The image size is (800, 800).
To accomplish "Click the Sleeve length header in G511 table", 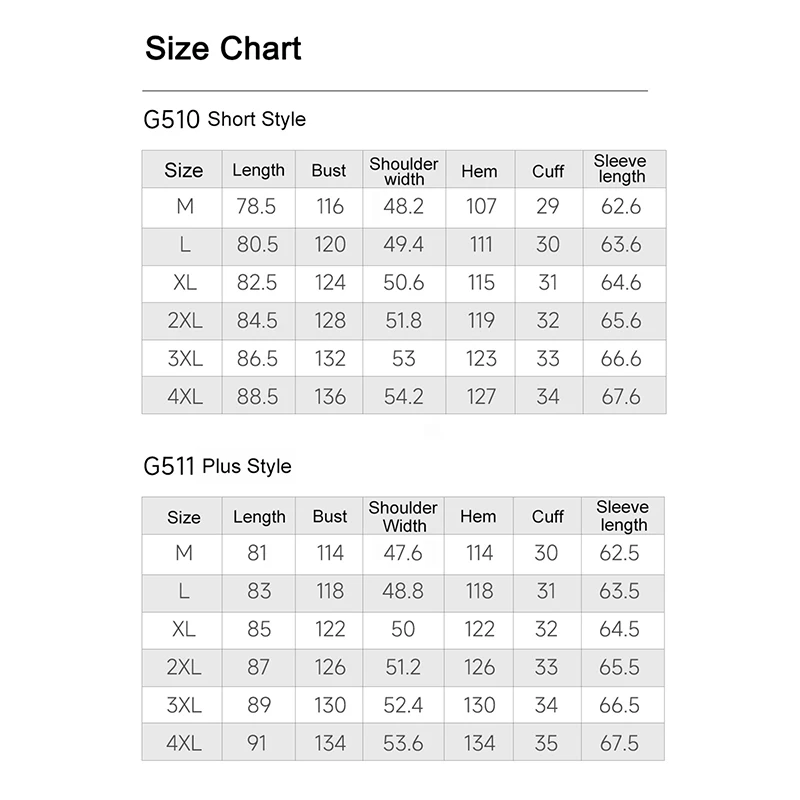I will (622, 516).
